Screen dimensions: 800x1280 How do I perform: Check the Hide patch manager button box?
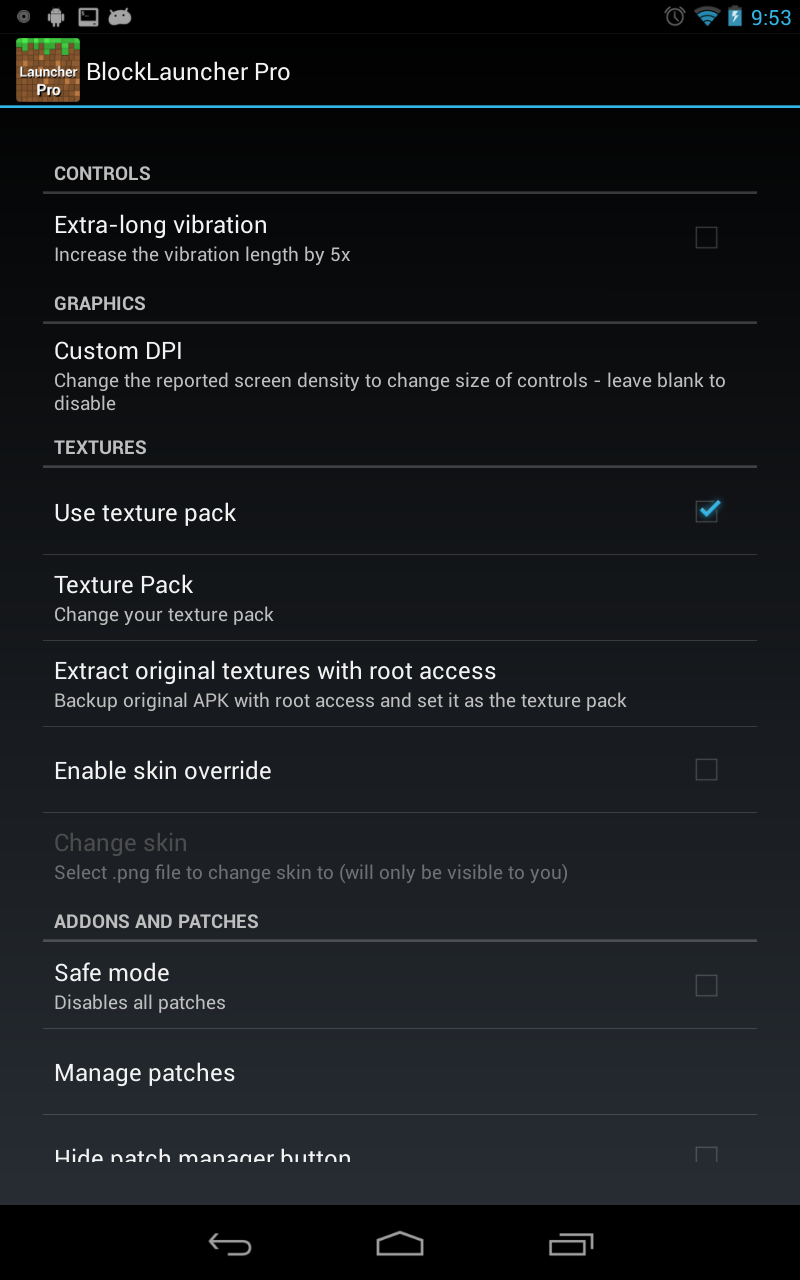click(706, 1155)
